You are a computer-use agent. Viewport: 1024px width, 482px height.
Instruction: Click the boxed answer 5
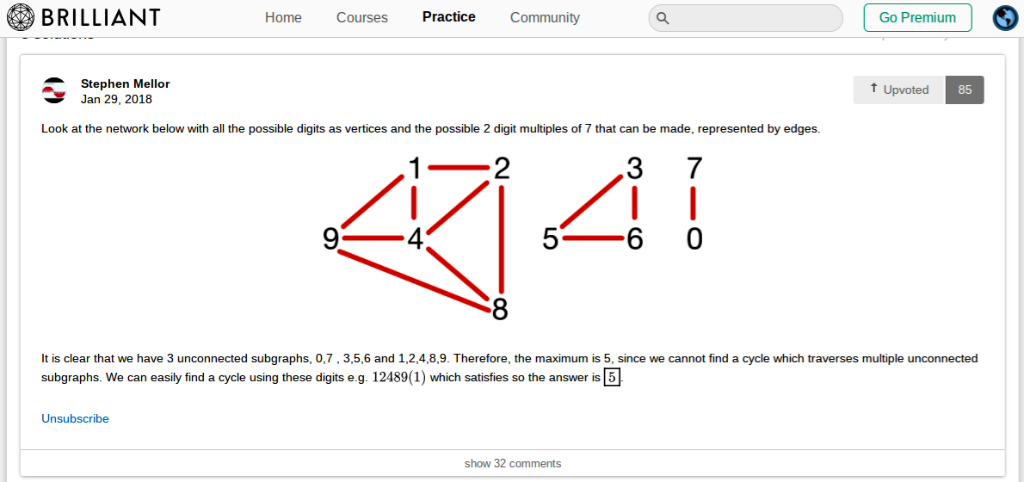612,377
